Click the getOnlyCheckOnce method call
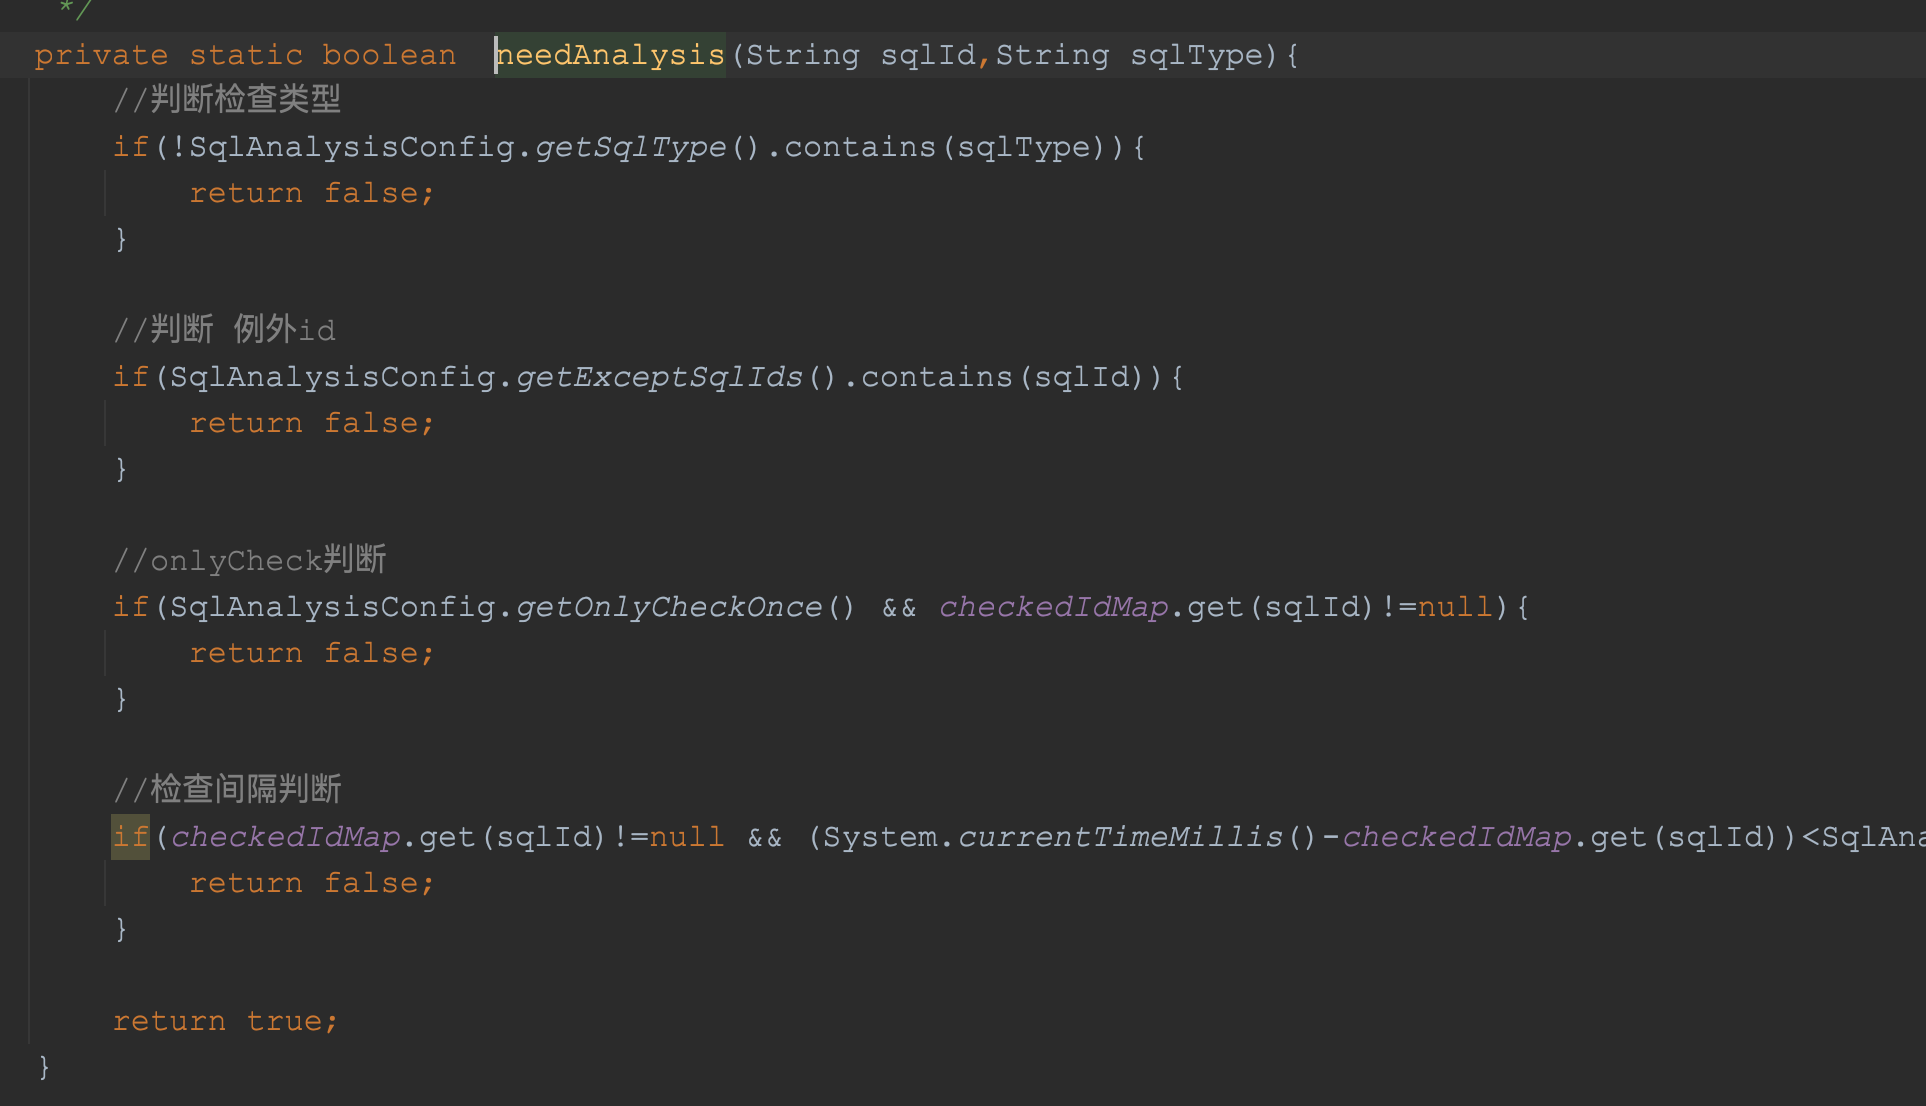Image resolution: width=1926 pixels, height=1106 pixels. pyautogui.click(x=669, y=607)
